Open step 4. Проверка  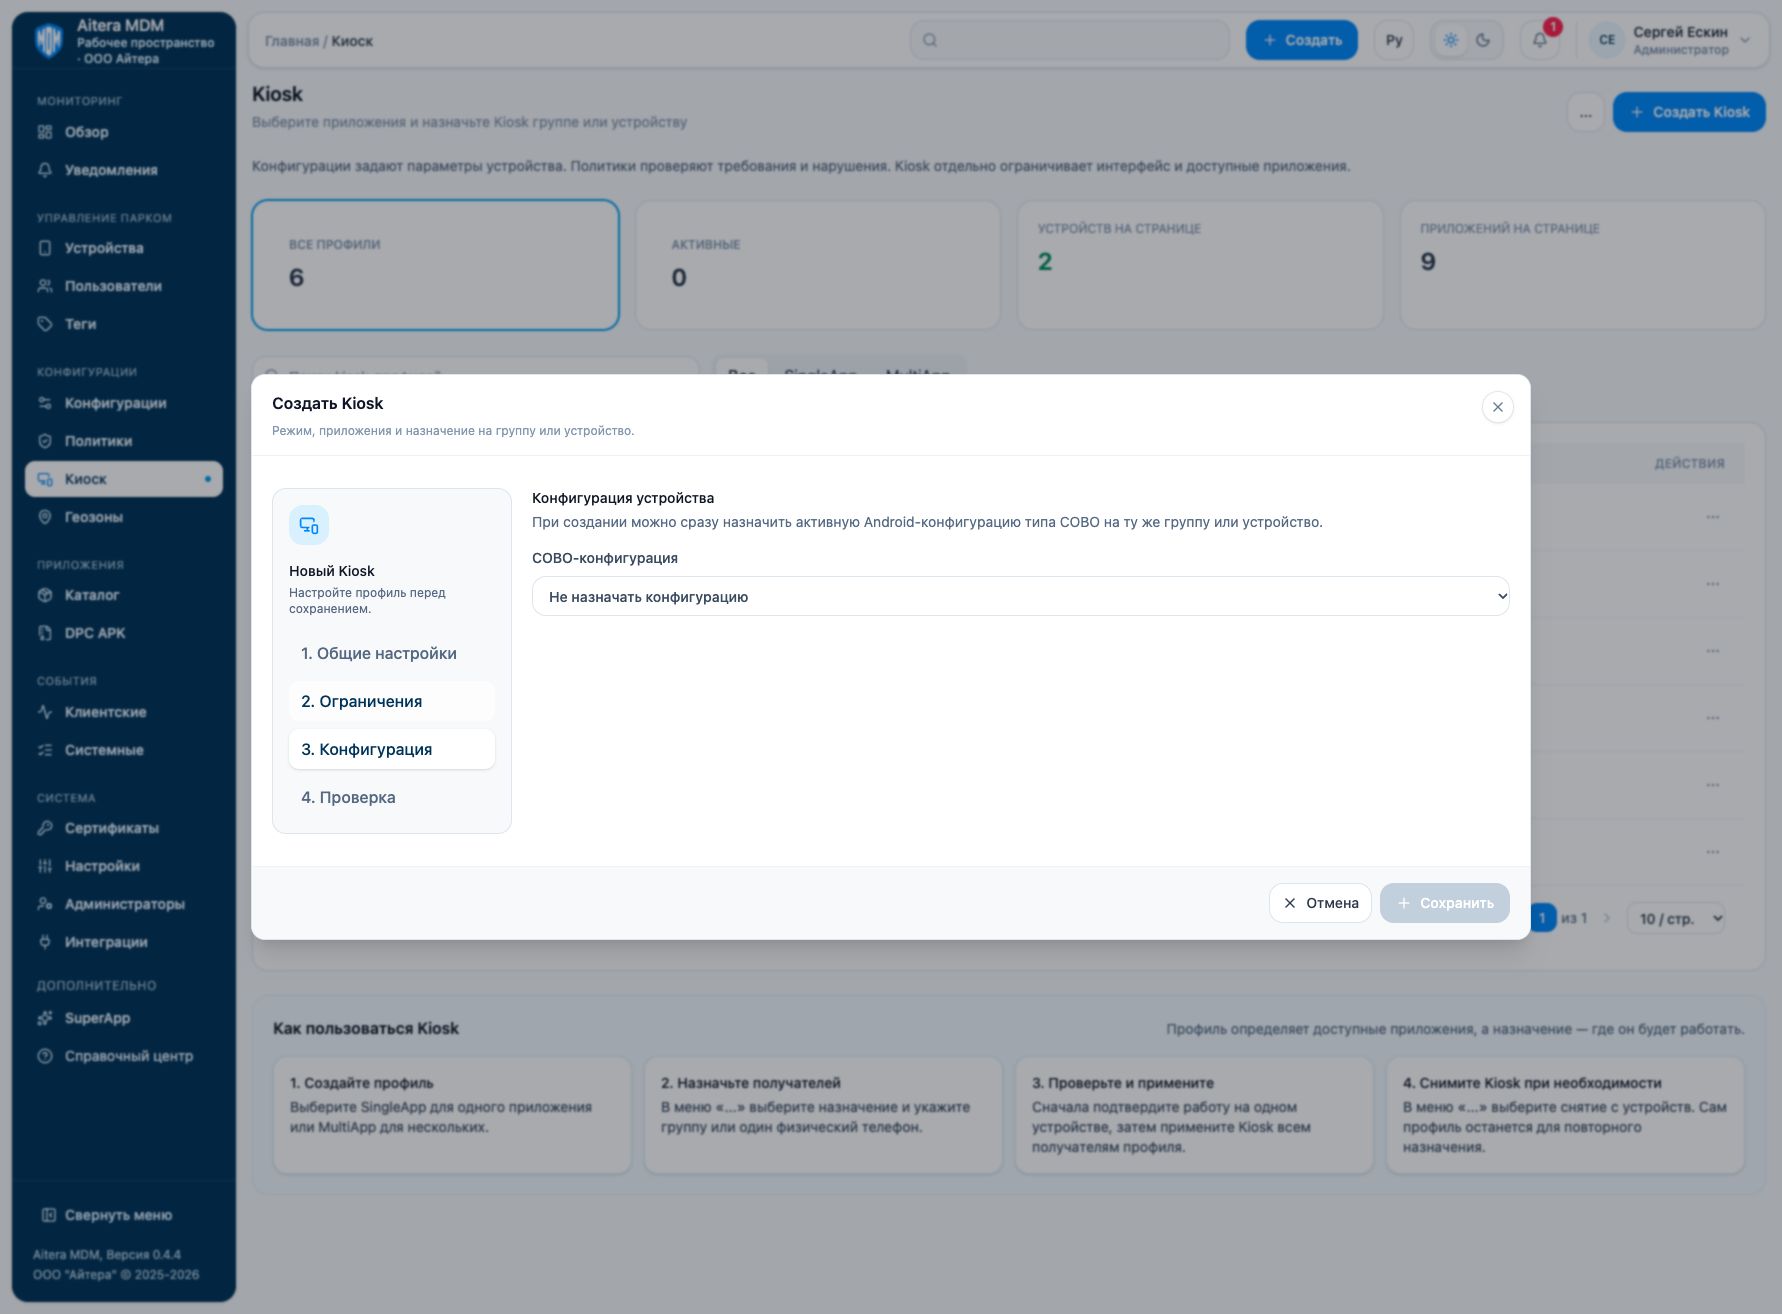click(392, 797)
